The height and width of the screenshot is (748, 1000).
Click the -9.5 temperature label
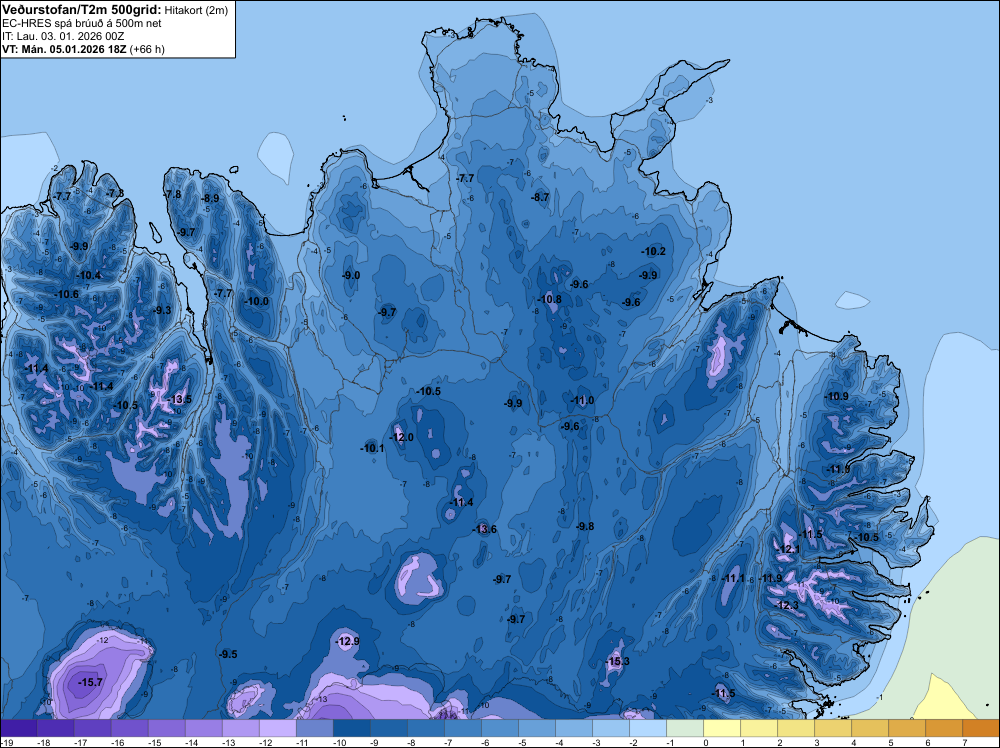(228, 654)
